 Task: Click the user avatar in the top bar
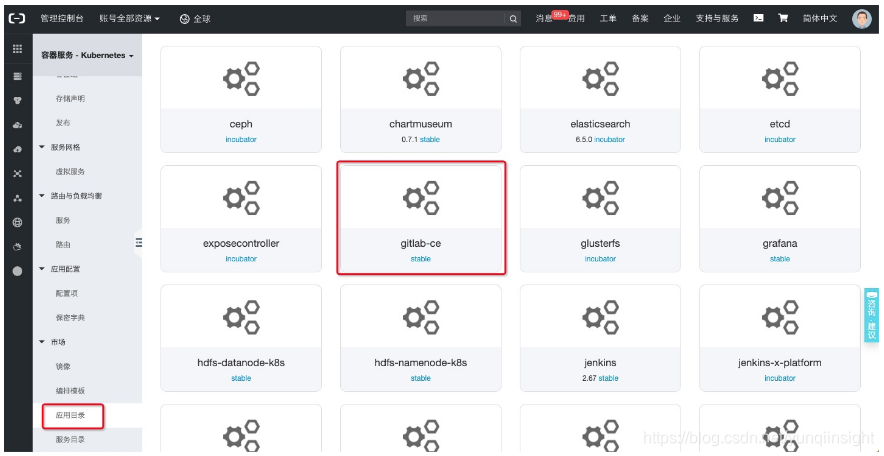pyautogui.click(x=861, y=19)
